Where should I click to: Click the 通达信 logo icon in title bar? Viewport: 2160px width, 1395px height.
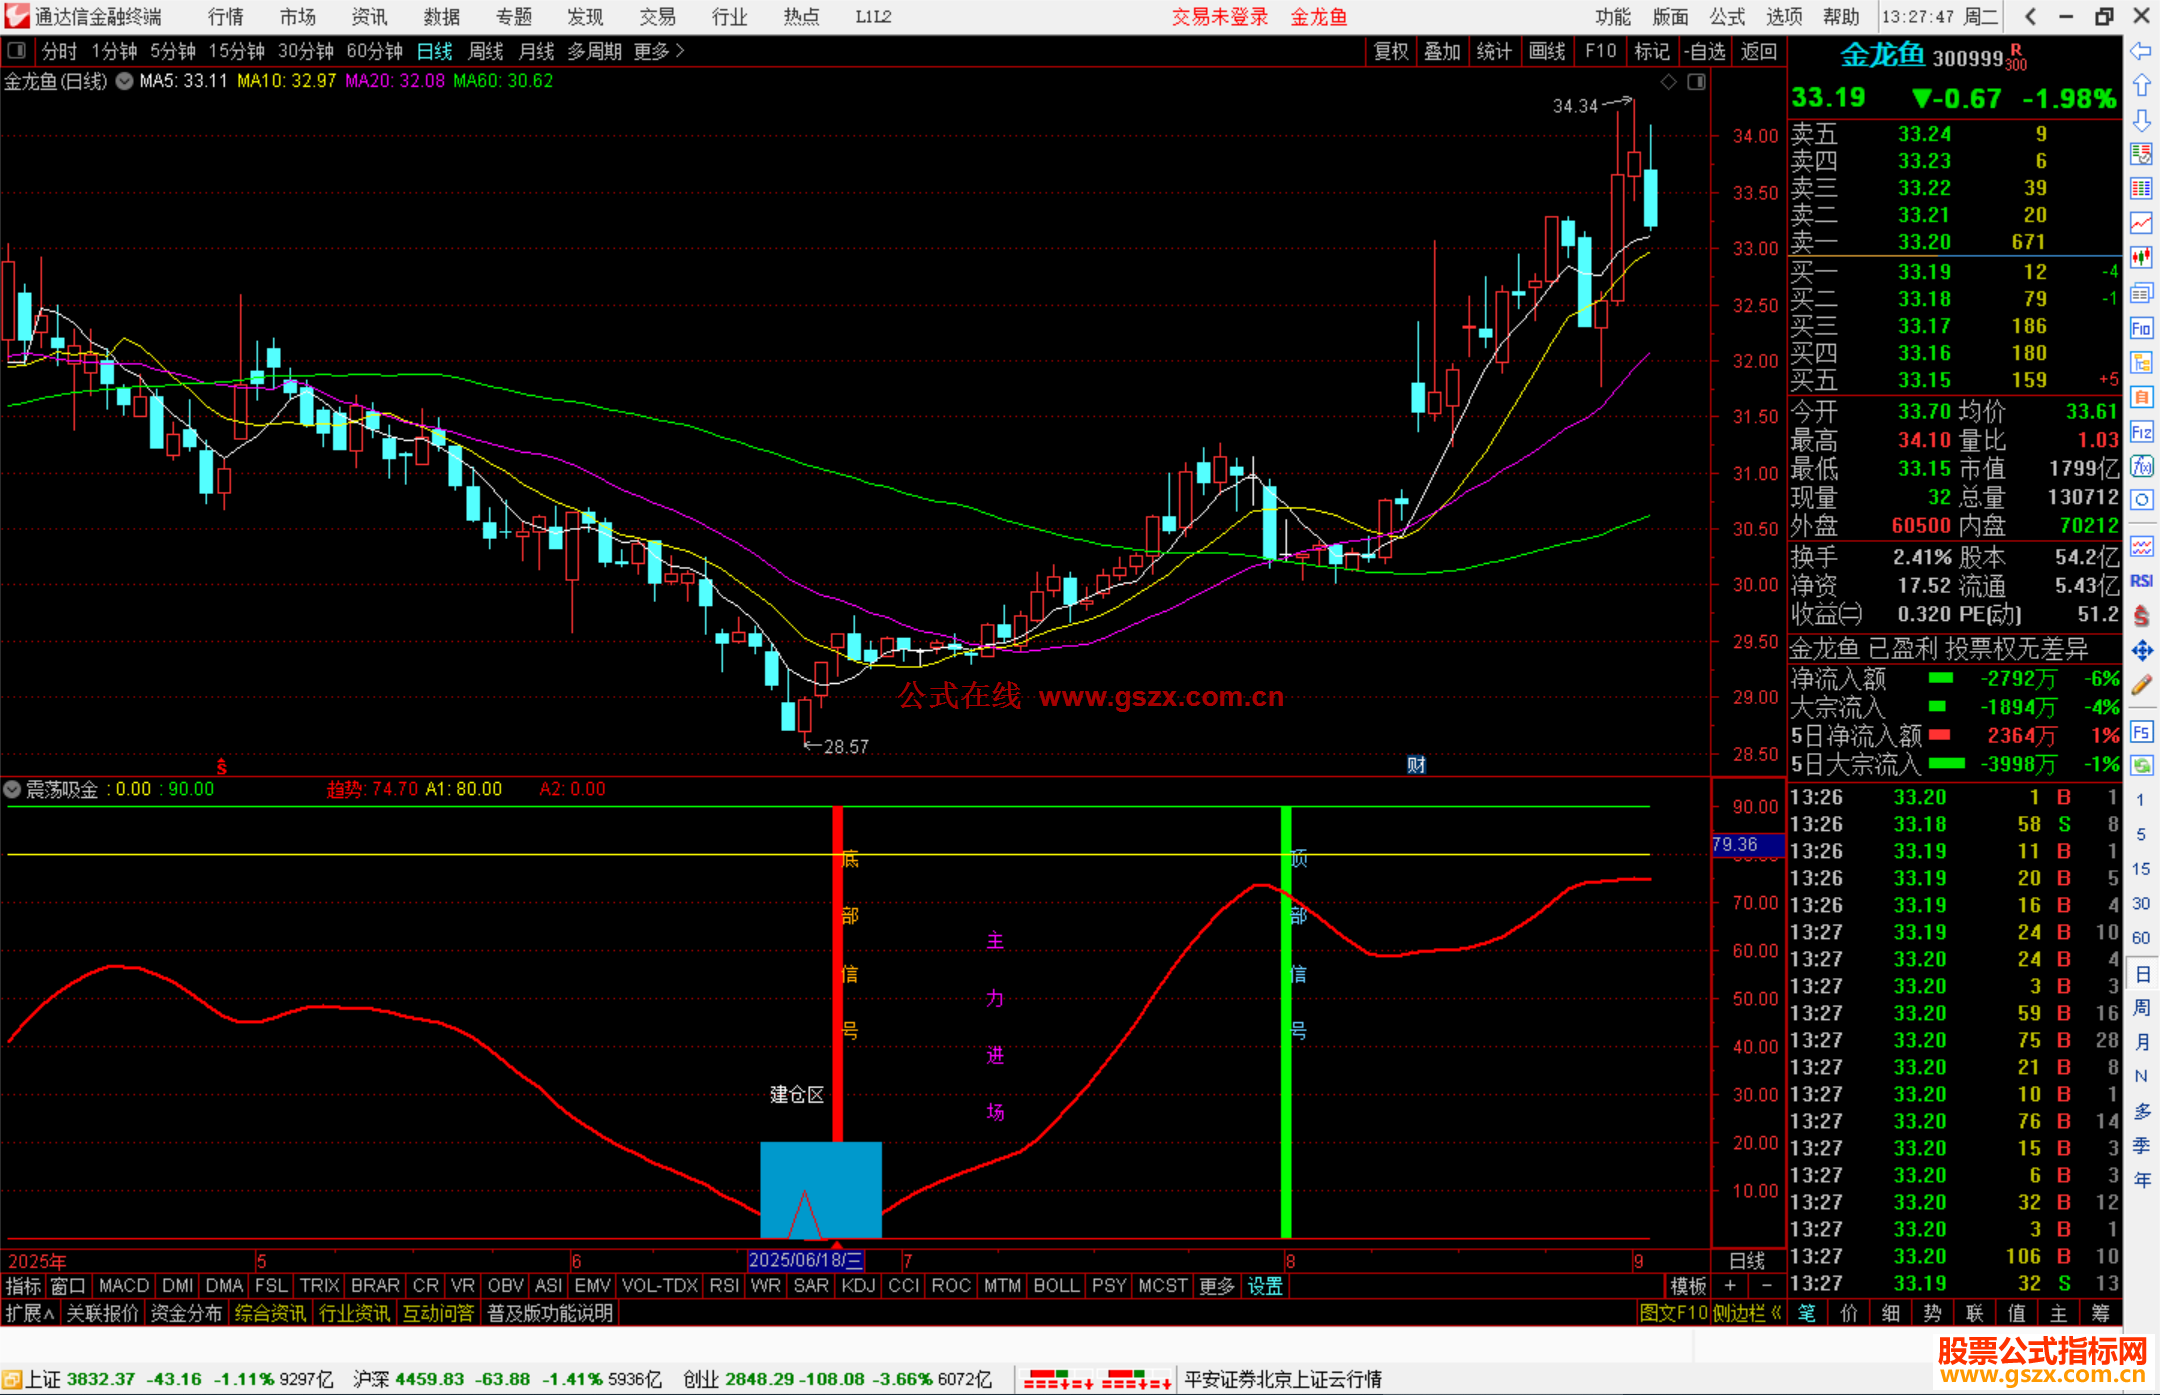coord(17,16)
